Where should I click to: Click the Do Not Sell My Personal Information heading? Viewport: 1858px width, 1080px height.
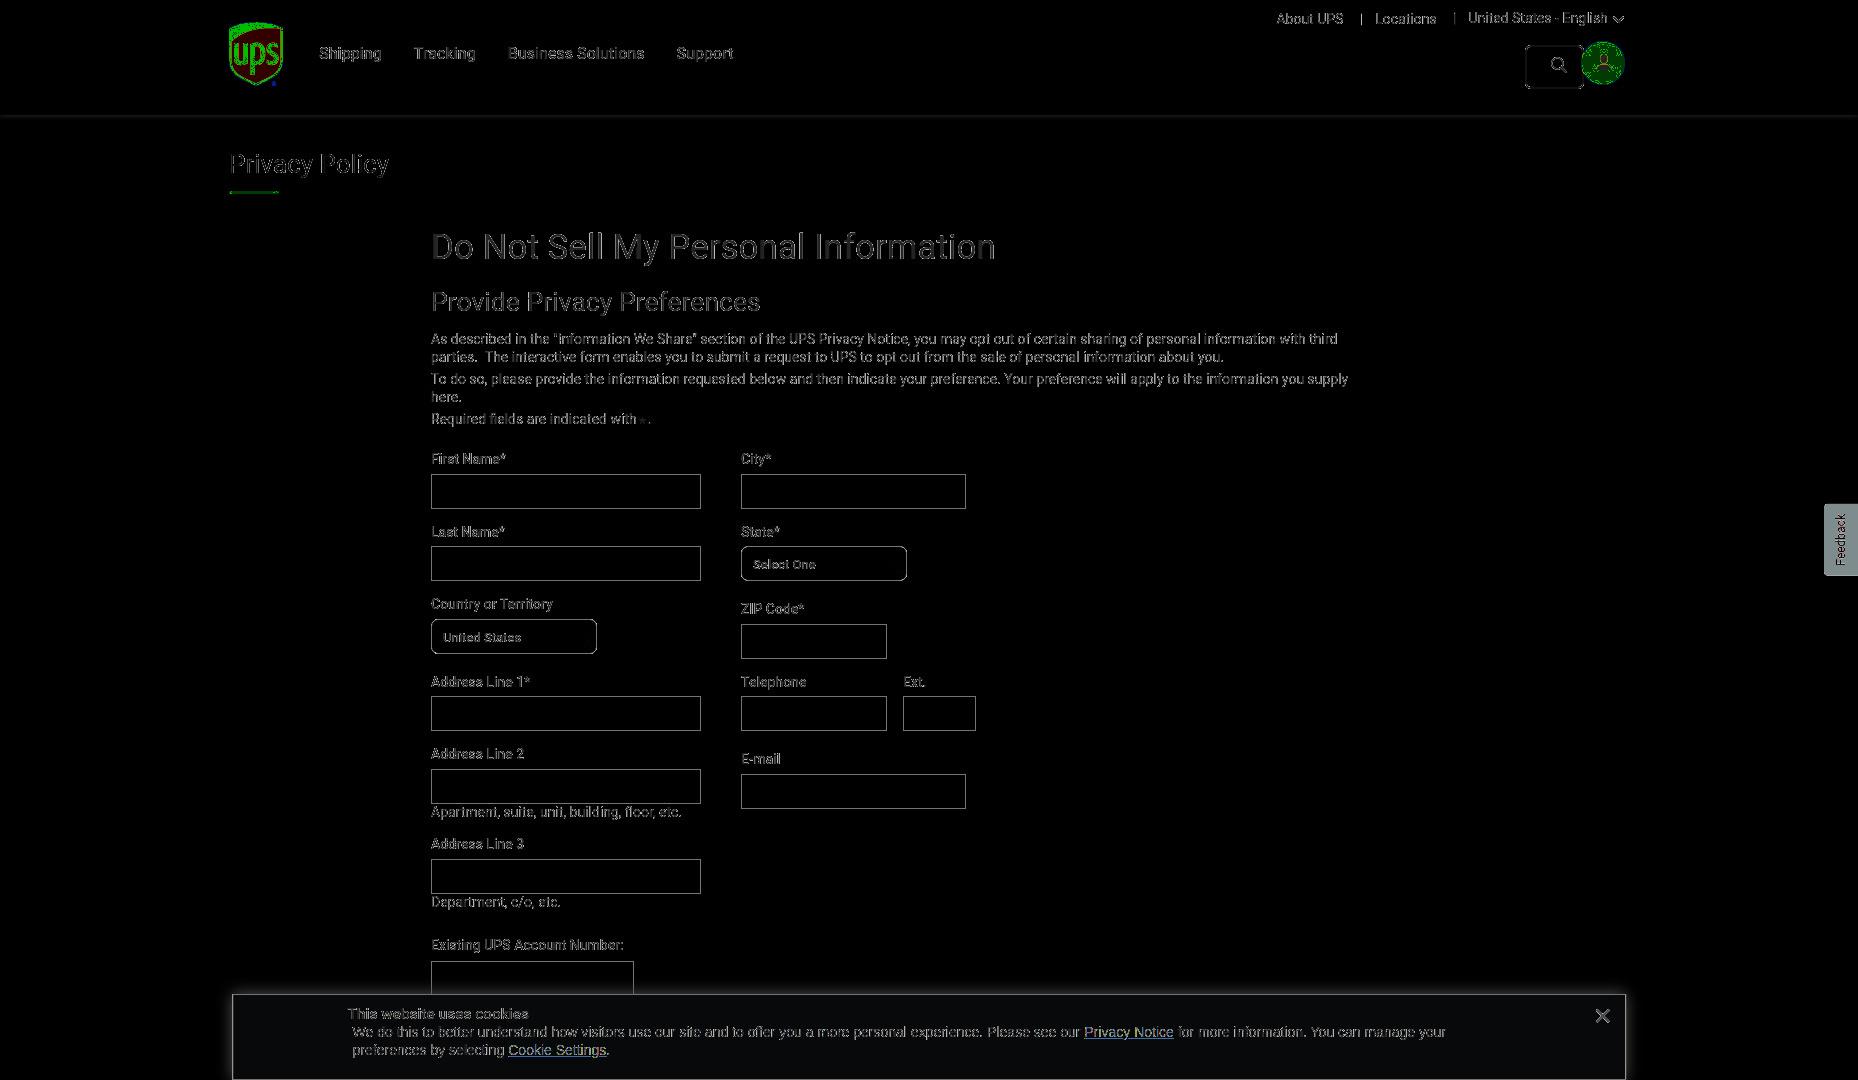point(713,247)
